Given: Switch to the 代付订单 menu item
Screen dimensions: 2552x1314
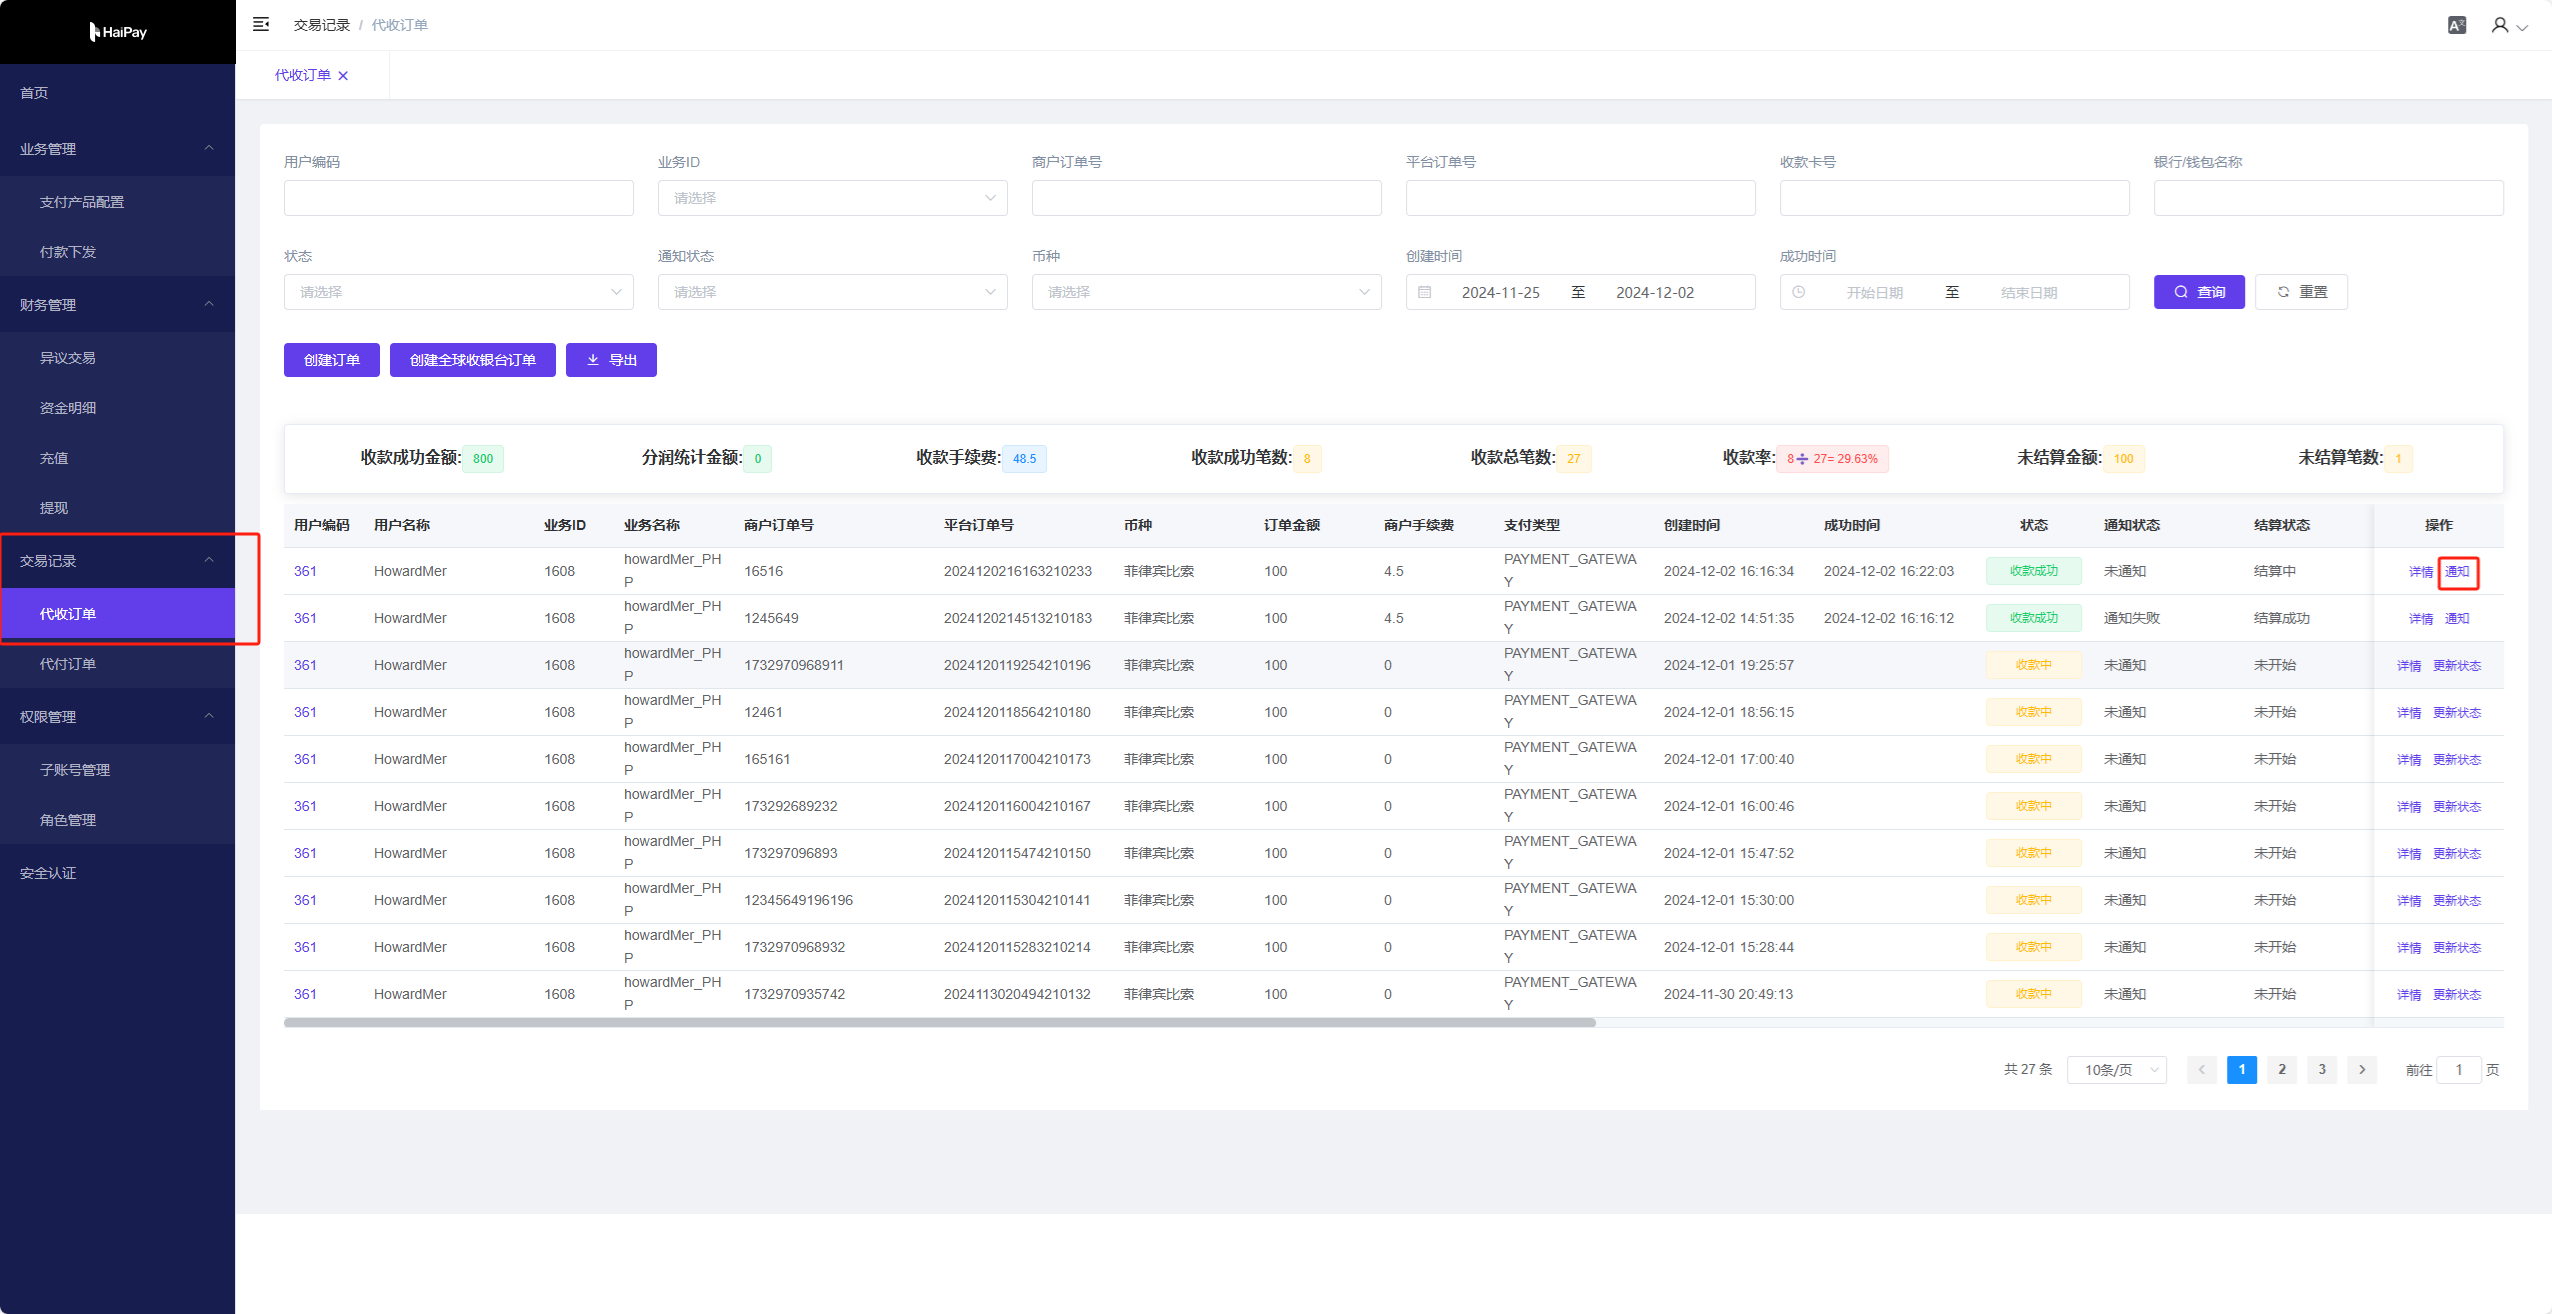Looking at the screenshot, I should pos(68,664).
